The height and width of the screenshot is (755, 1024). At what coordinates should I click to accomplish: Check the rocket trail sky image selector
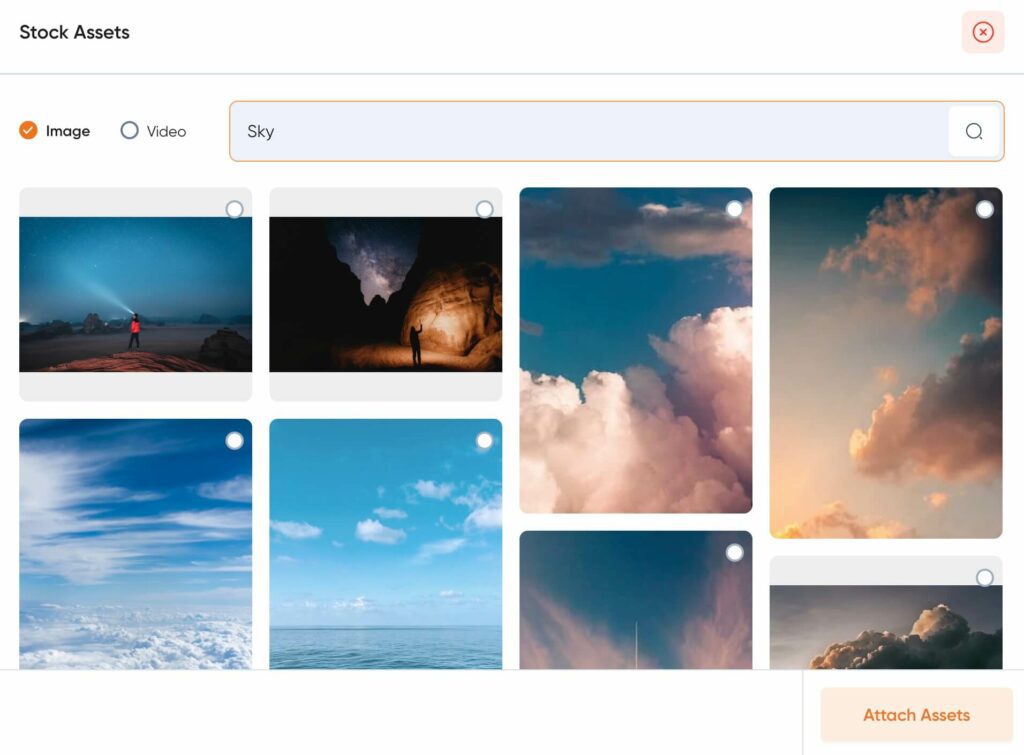coord(735,553)
